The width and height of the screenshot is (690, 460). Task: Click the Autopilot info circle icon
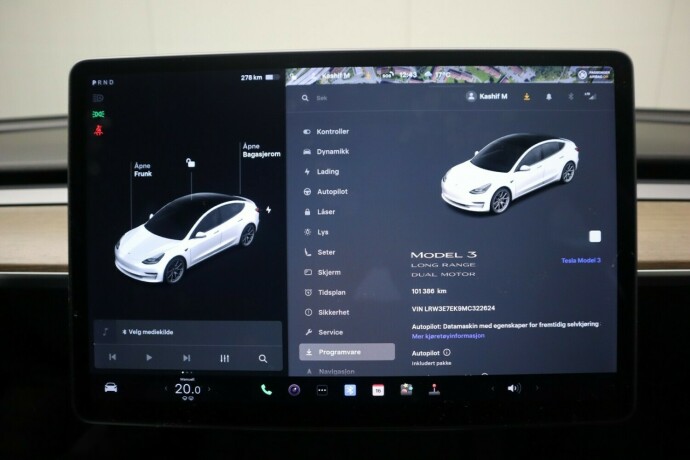pos(447,353)
